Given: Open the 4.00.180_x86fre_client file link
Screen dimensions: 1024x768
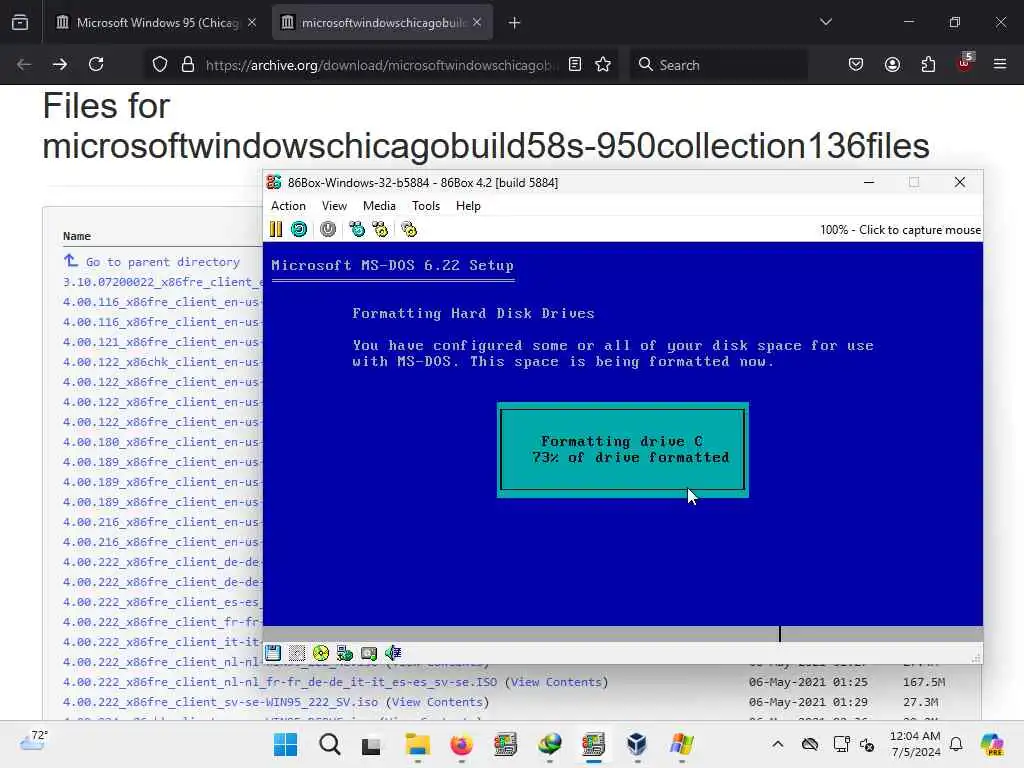Looking at the screenshot, I should (x=163, y=442).
